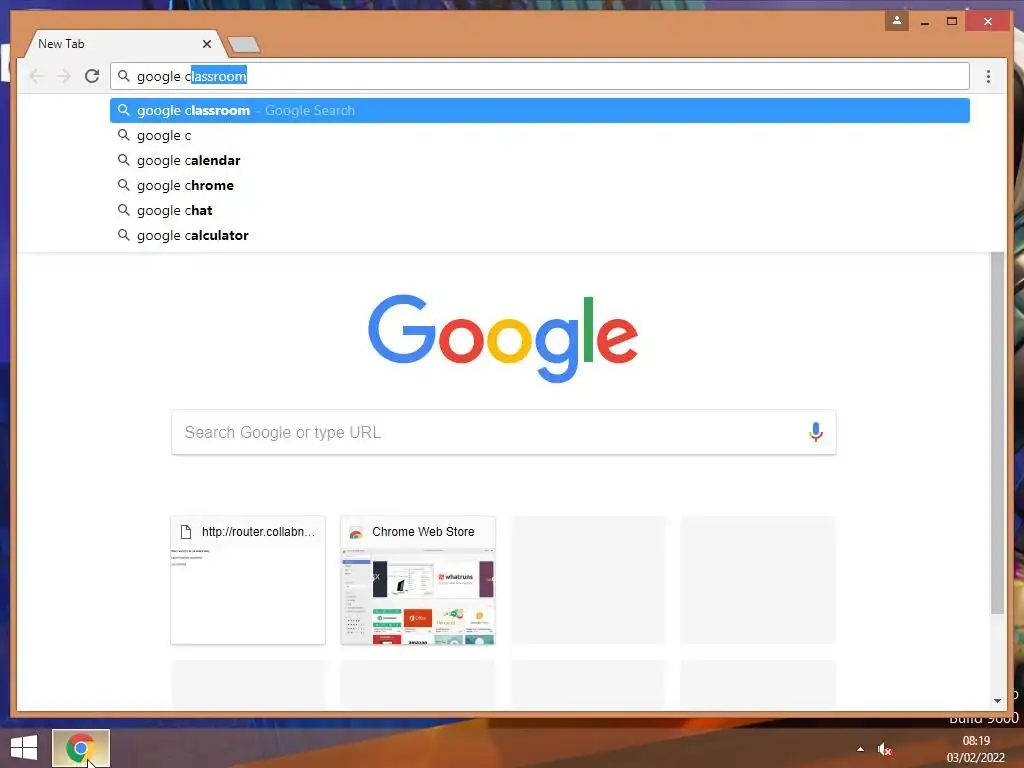Screen dimensions: 1024x768
Task: Minimize the Chrome window
Action: [925, 22]
